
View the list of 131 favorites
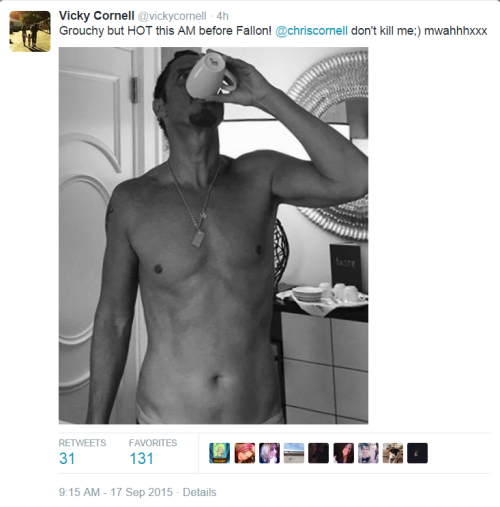(x=141, y=458)
